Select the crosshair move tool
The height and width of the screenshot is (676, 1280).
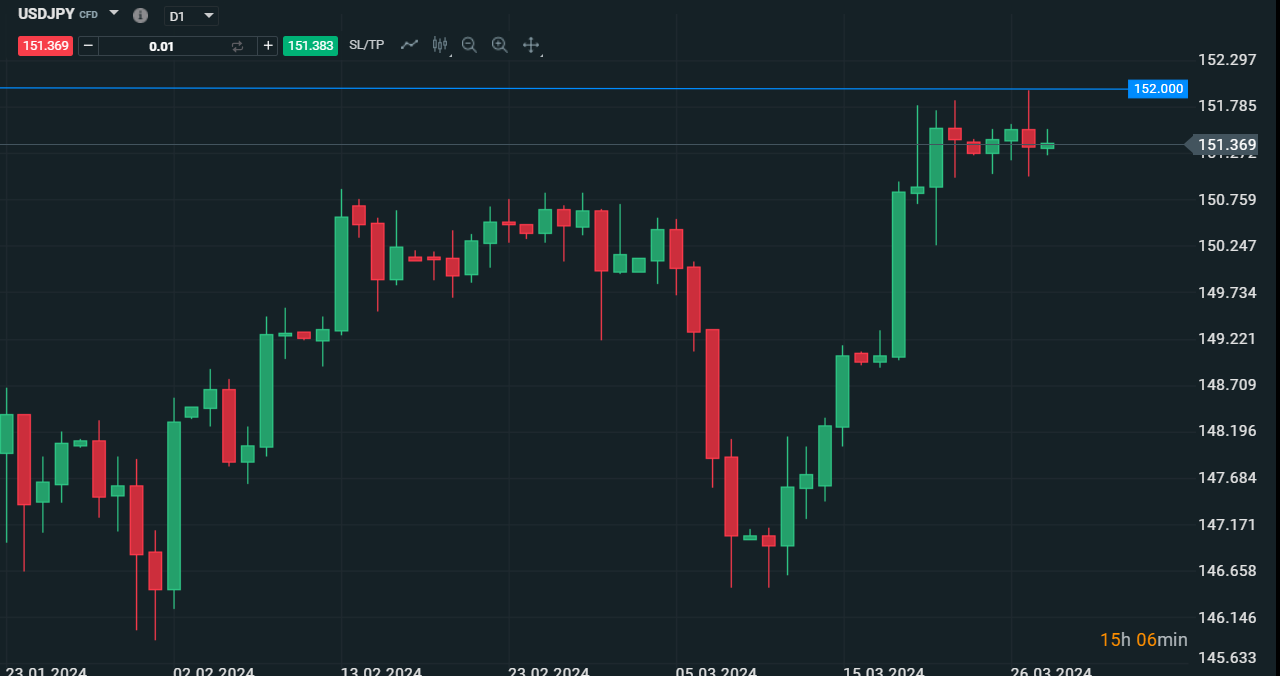pyautogui.click(x=531, y=45)
